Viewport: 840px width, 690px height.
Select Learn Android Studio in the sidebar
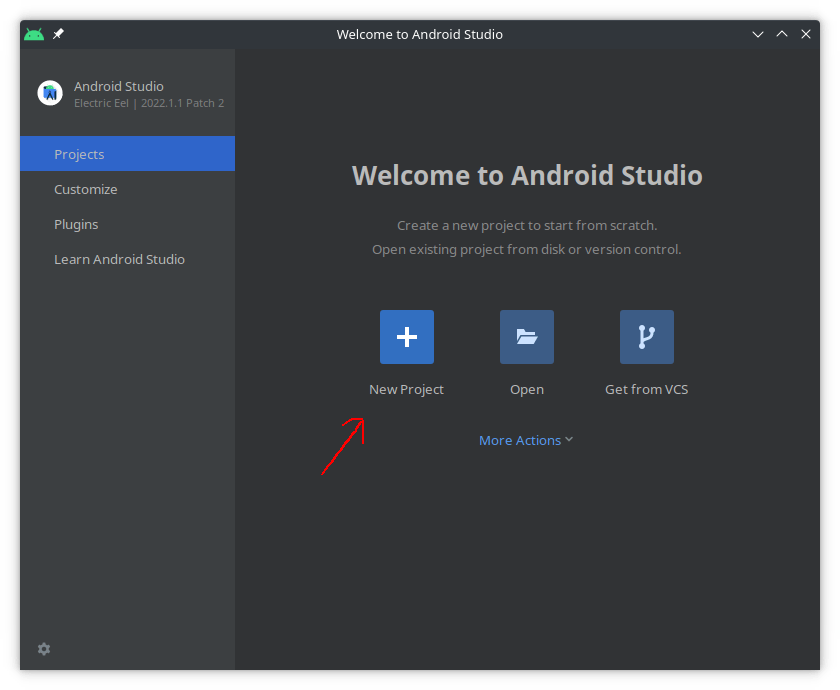[119, 259]
